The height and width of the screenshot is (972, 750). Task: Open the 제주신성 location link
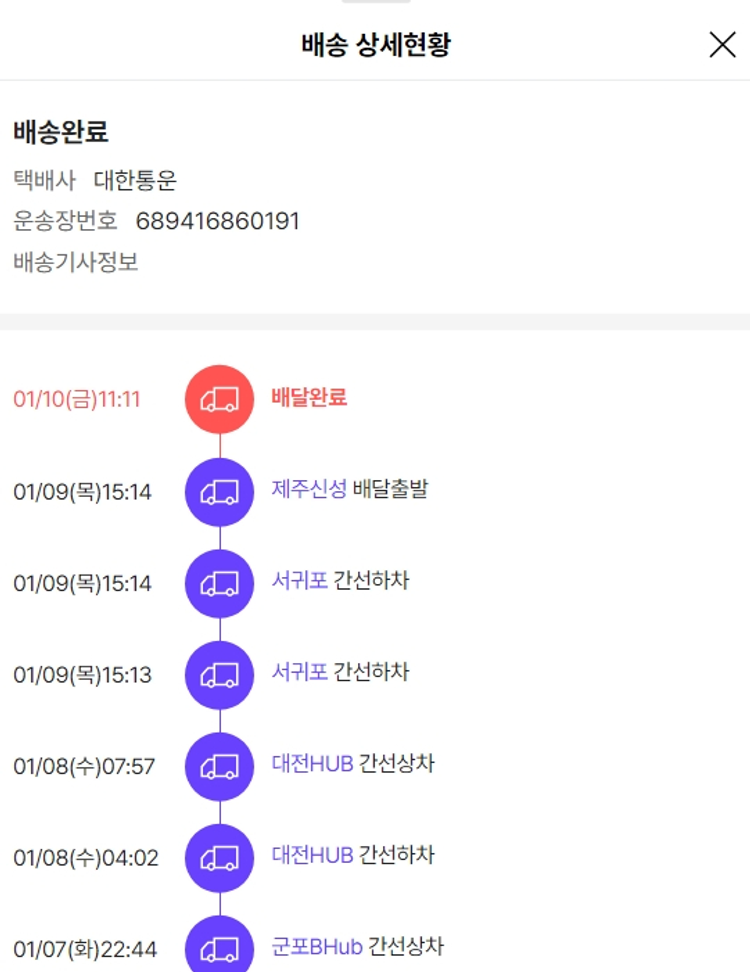click(x=309, y=490)
